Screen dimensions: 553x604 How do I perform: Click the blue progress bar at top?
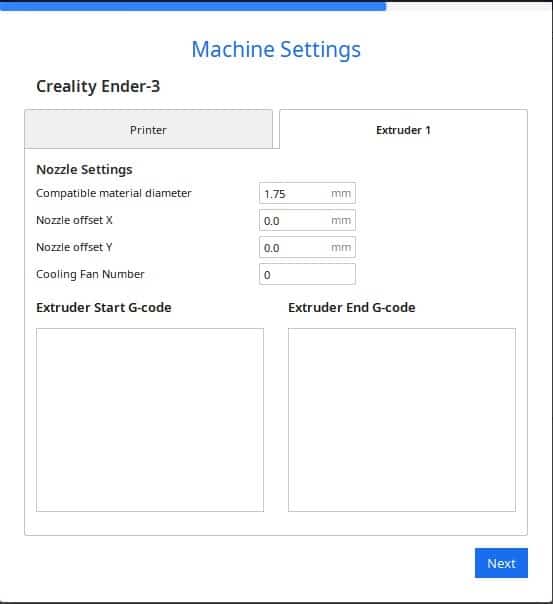(193, 5)
